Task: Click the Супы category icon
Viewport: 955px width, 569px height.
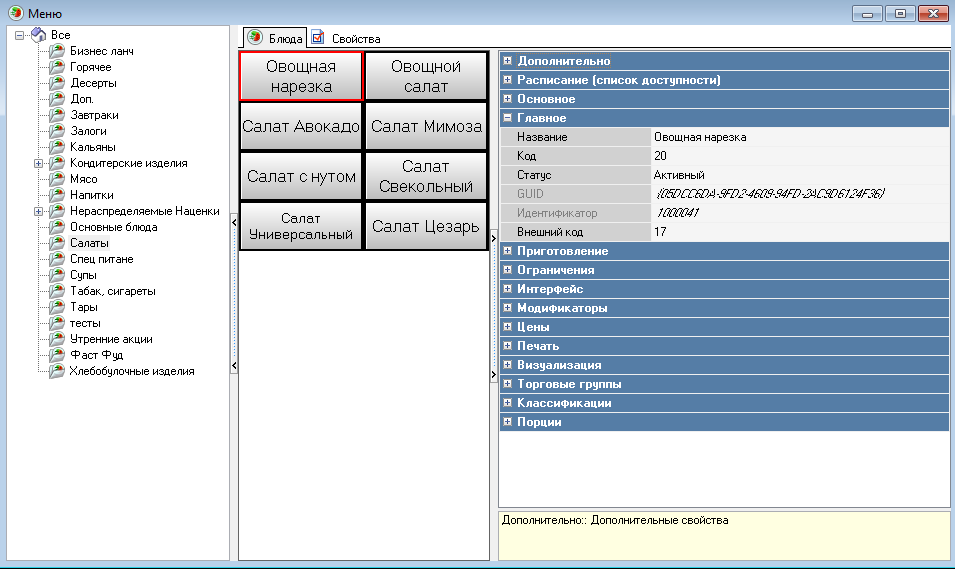Action: point(57,275)
